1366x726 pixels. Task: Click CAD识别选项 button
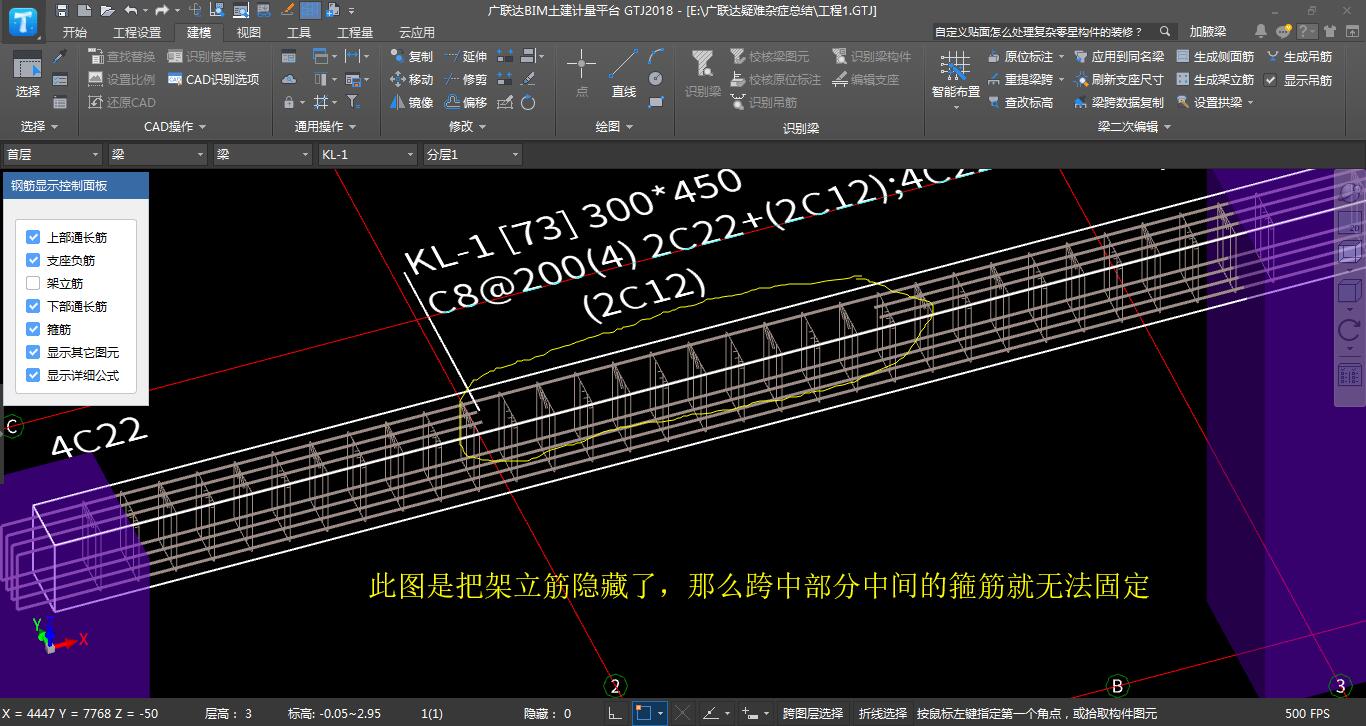point(213,79)
